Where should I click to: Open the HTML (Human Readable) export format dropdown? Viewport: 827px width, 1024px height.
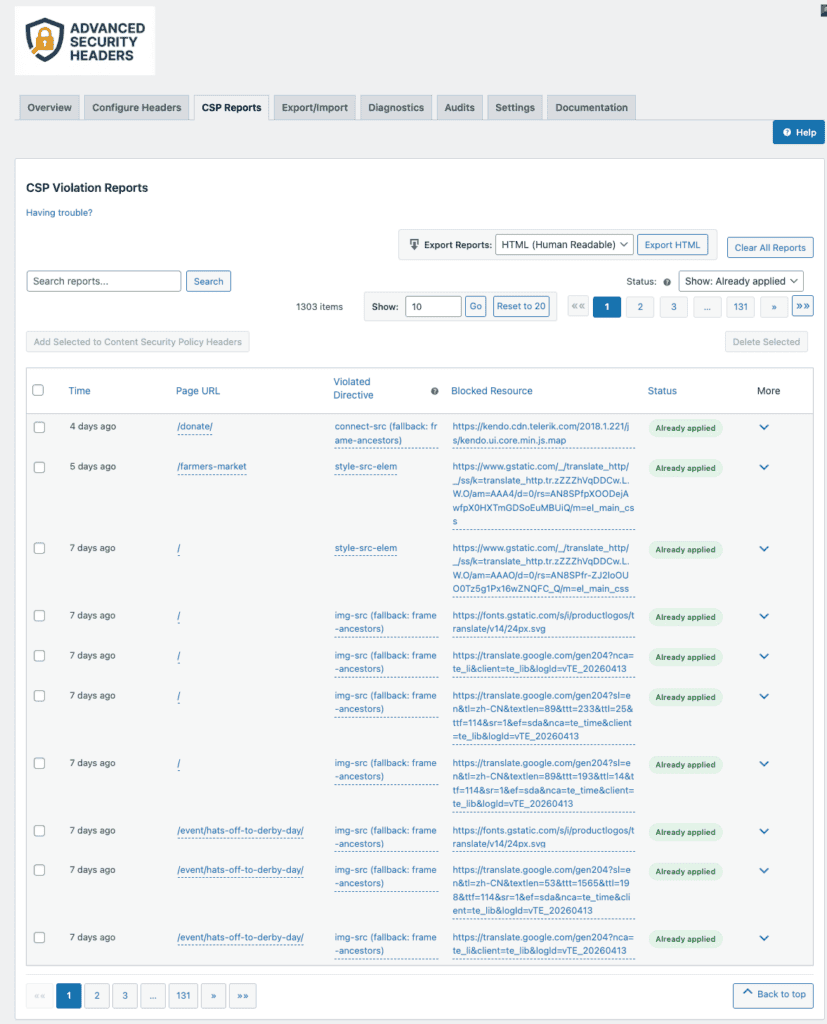coord(564,244)
